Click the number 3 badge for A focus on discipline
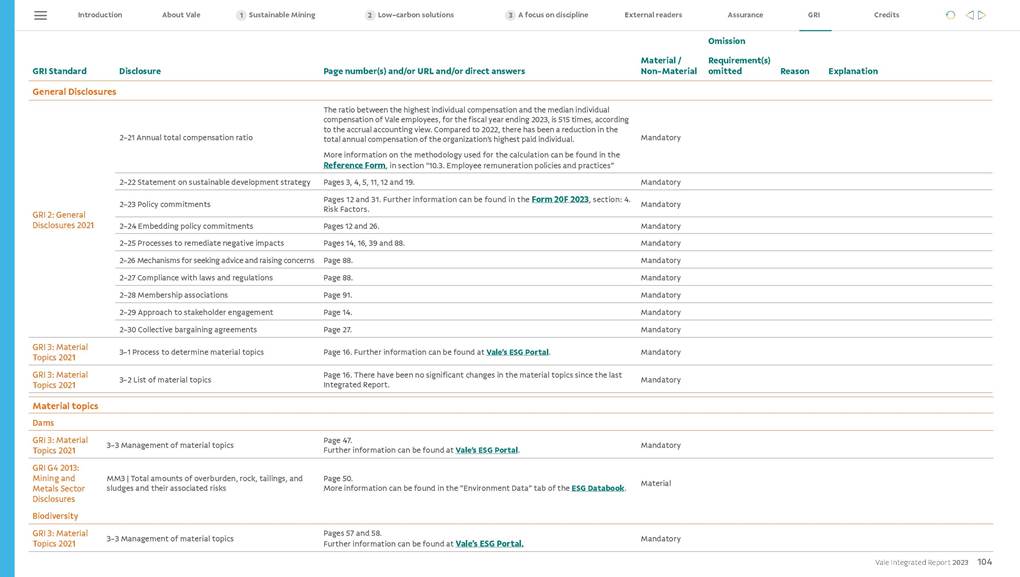This screenshot has height=577, width=1020. (x=510, y=15)
